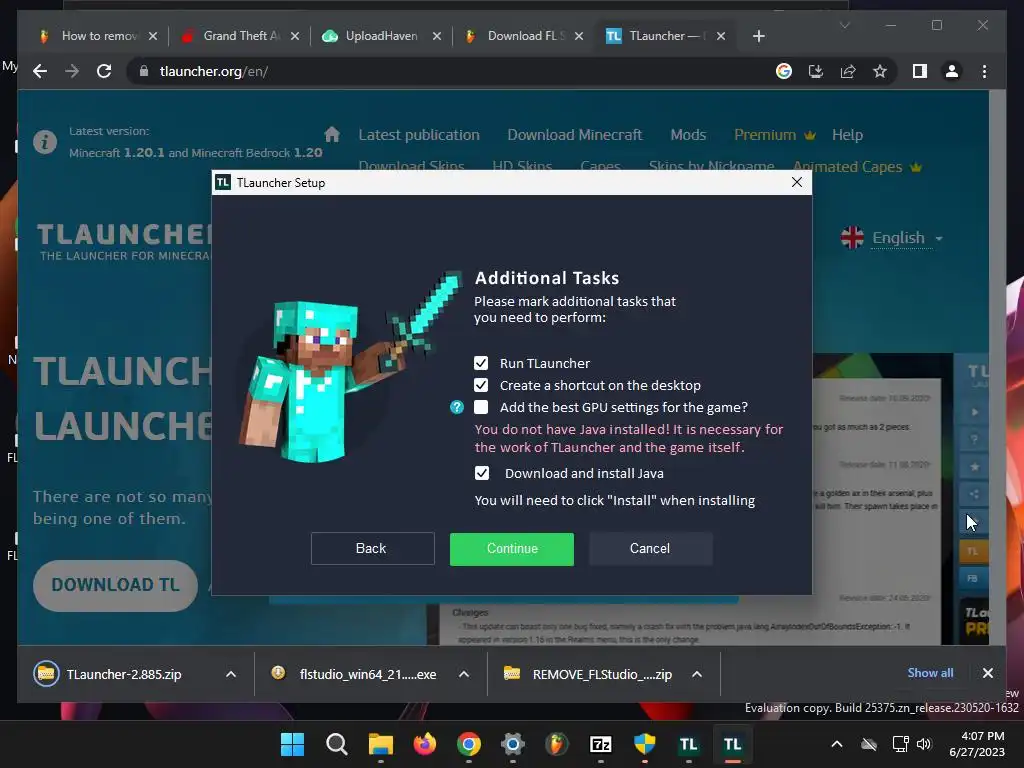
Task: Open Download Minecraft menu item
Action: 575,135
